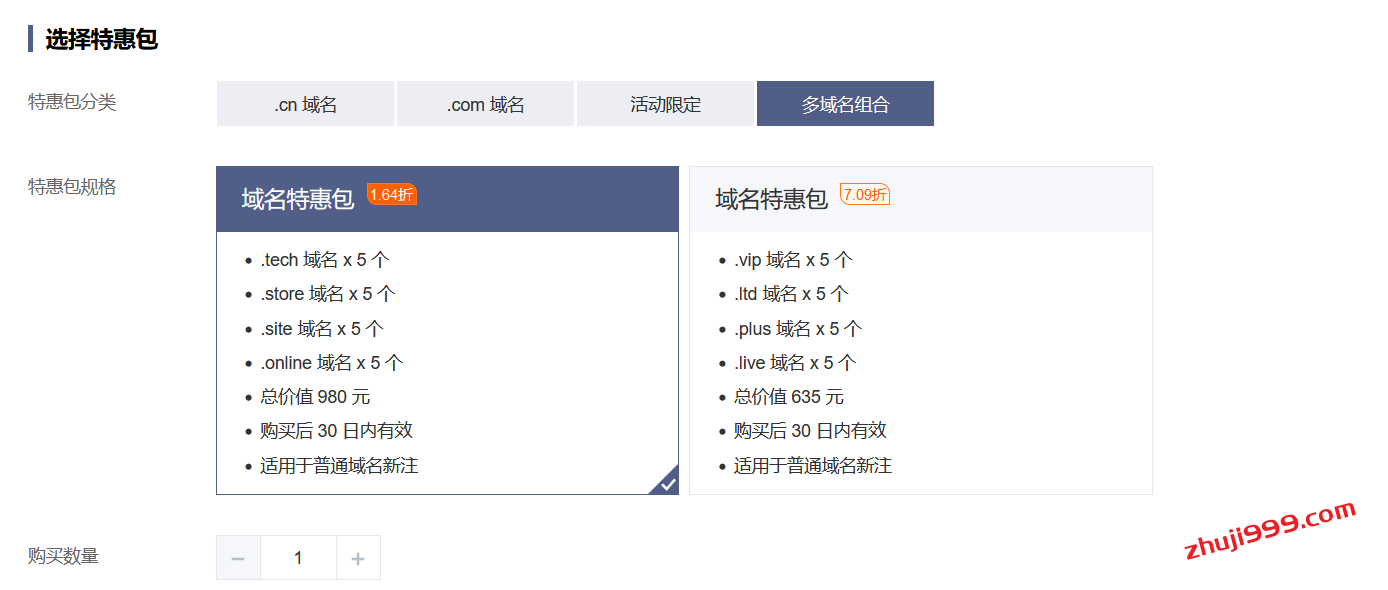Increase quantity with the plus button
The width and height of the screenshot is (1388, 590).
(358, 558)
